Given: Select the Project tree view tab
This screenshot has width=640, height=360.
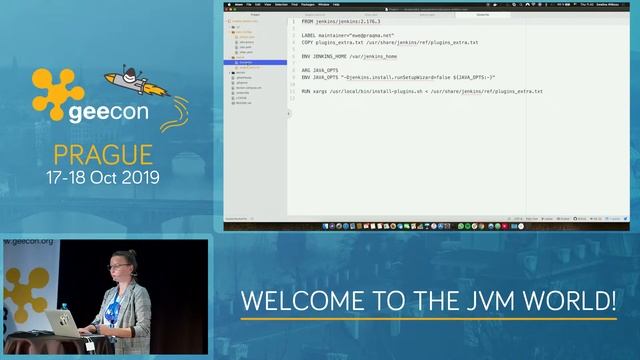Looking at the screenshot, I should point(255,15).
